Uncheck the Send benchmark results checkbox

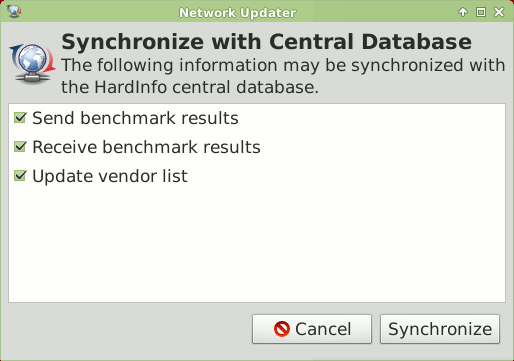(20, 118)
